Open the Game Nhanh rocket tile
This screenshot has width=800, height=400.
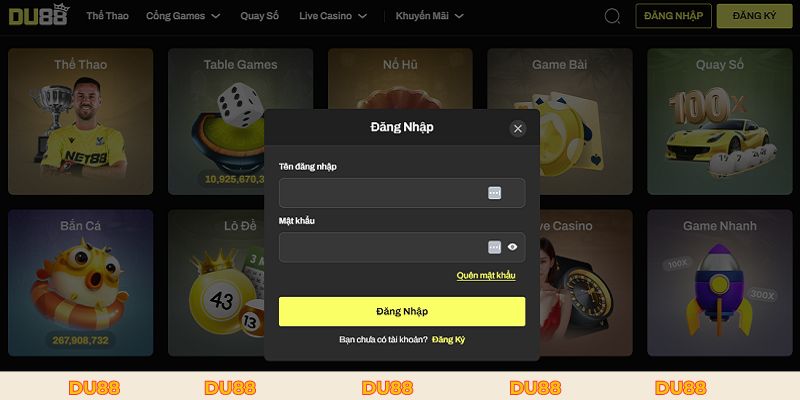pos(719,283)
